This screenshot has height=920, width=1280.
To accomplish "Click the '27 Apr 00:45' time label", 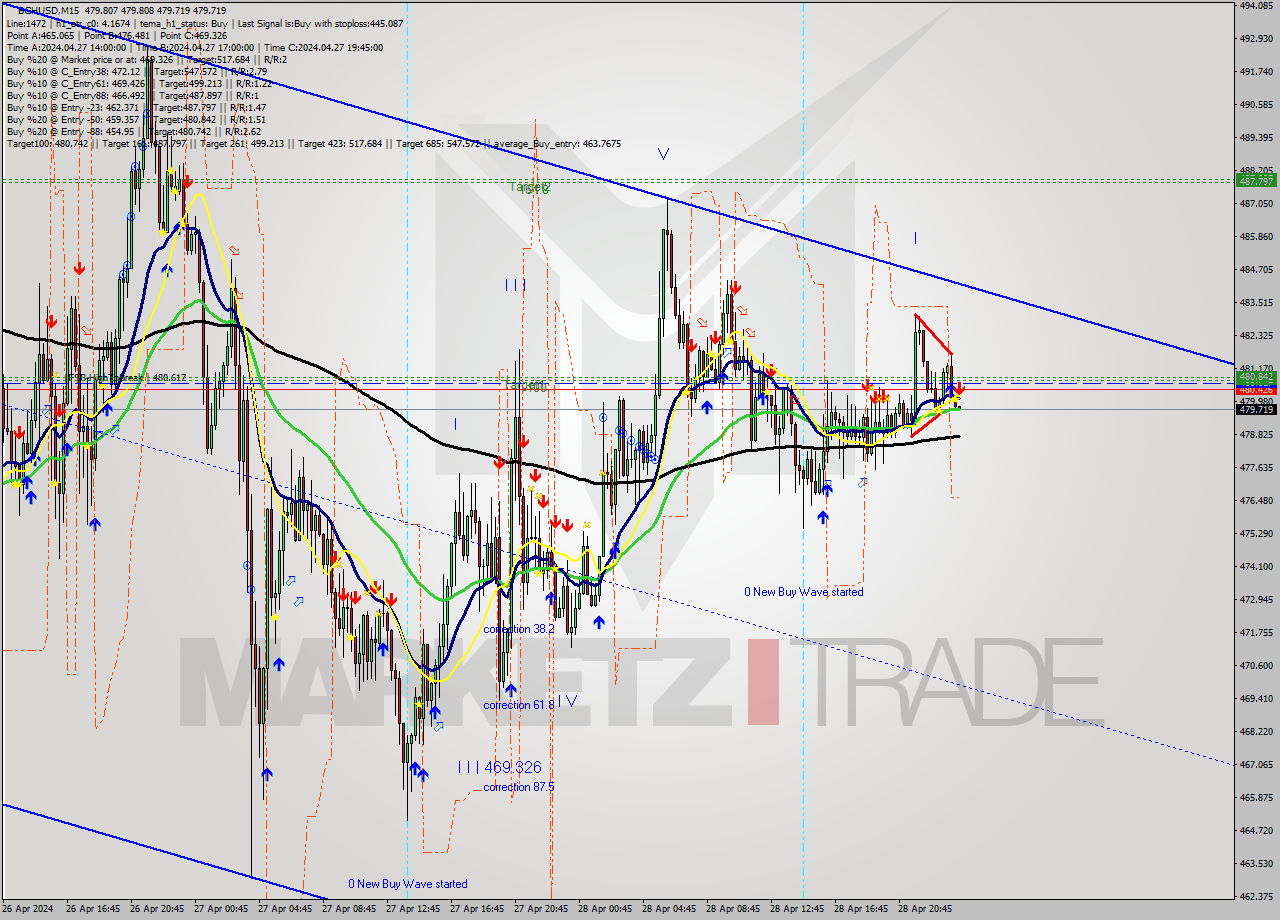I will [x=222, y=909].
